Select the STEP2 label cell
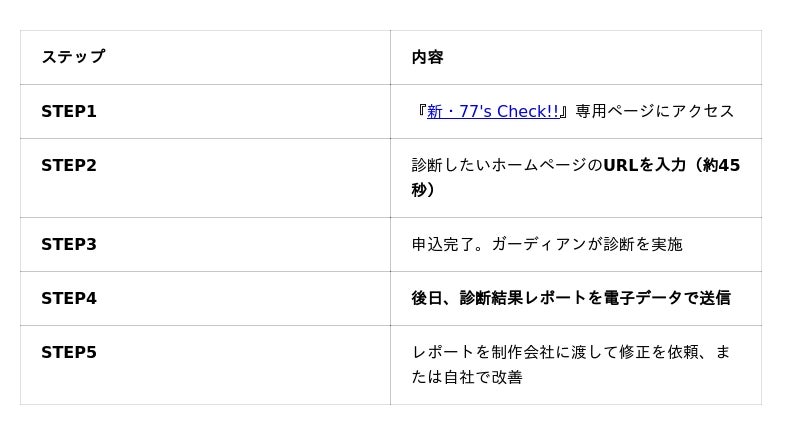800x435 pixels. 69,165
